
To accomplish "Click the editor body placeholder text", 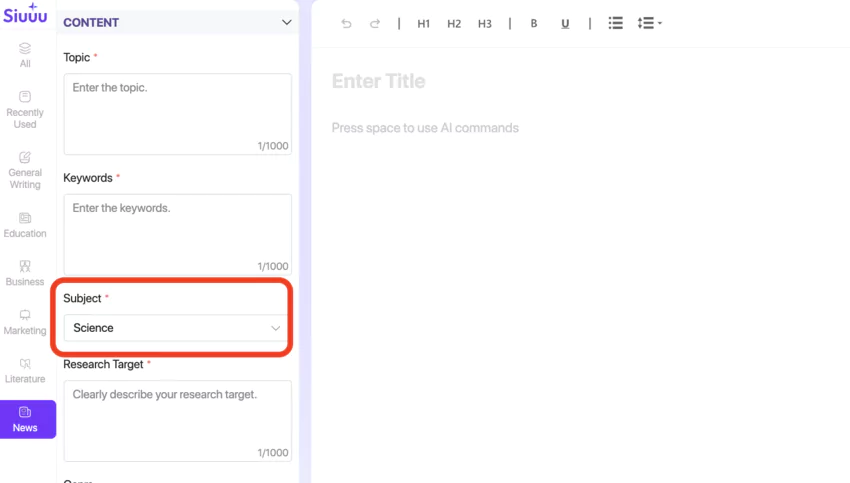I will point(425,128).
